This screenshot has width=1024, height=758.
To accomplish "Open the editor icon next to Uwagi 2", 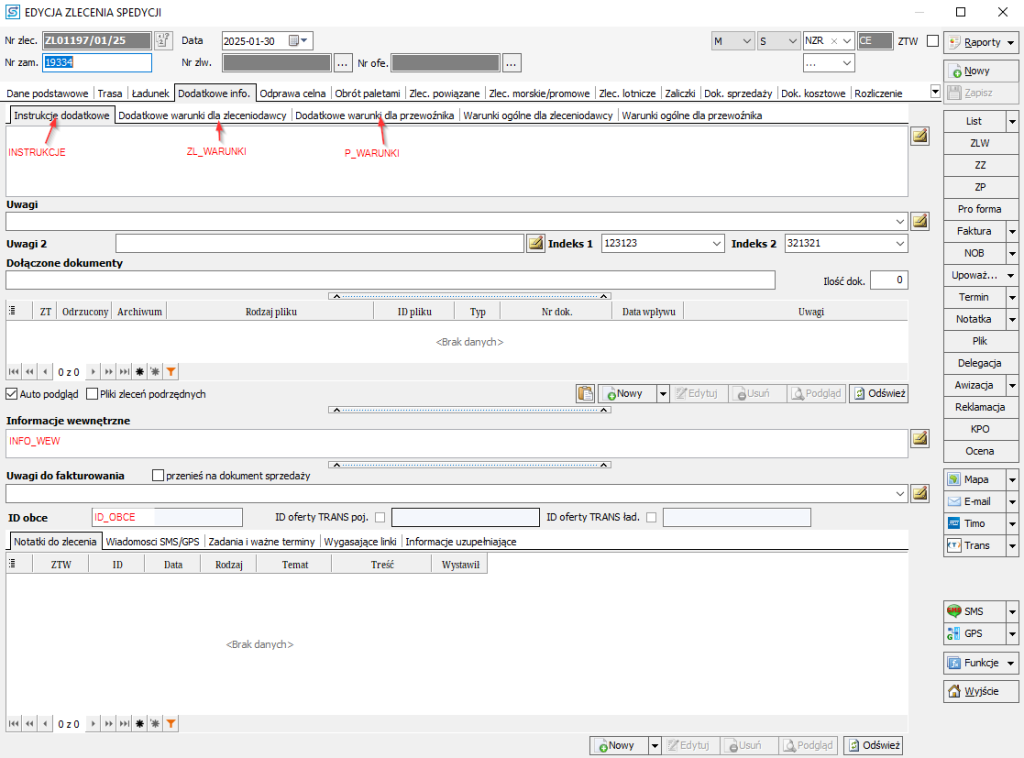I will point(535,243).
